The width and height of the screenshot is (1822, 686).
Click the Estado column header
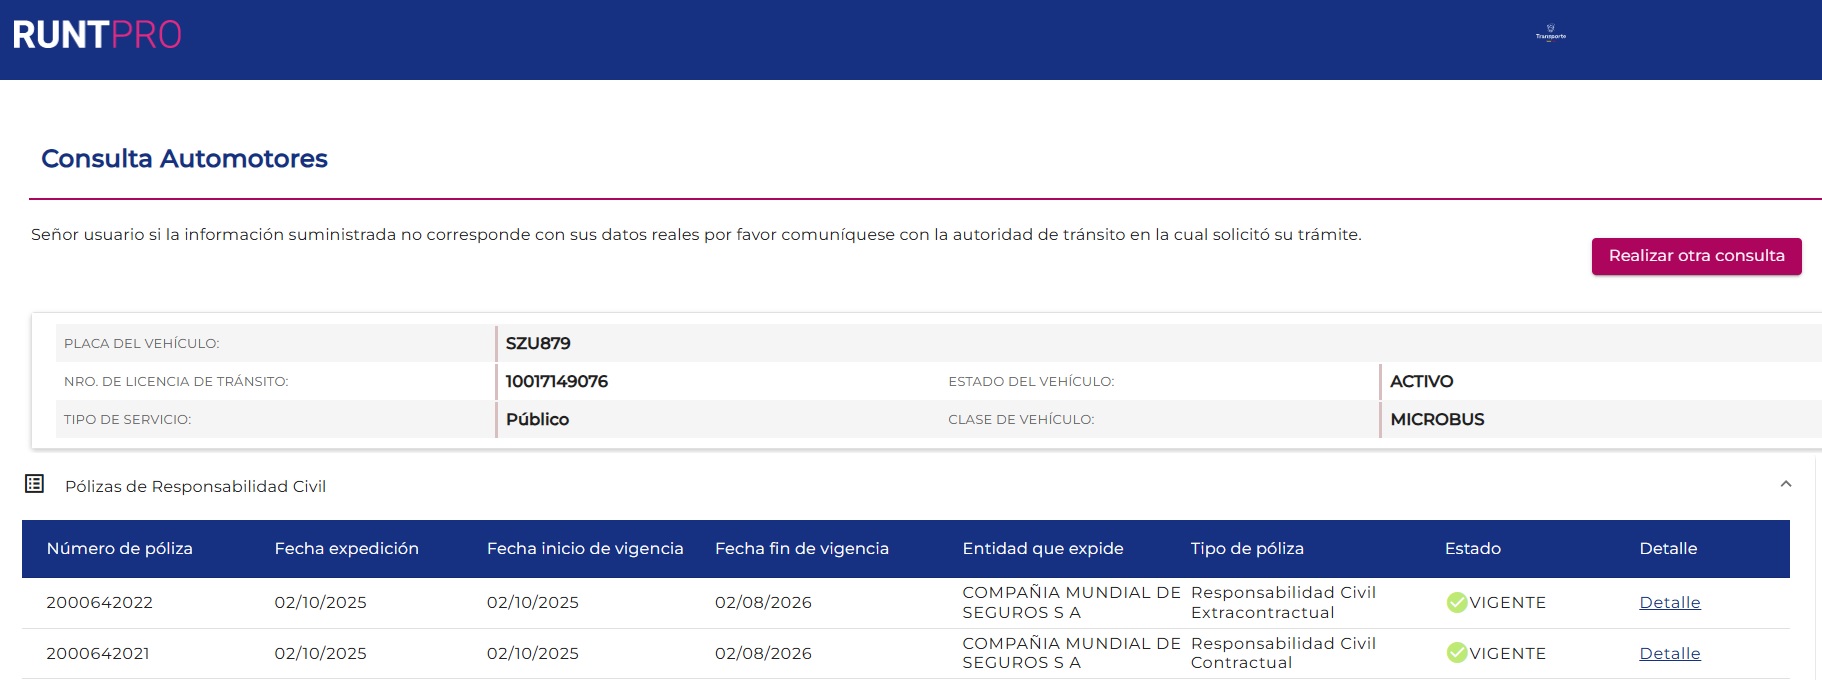[x=1472, y=548]
